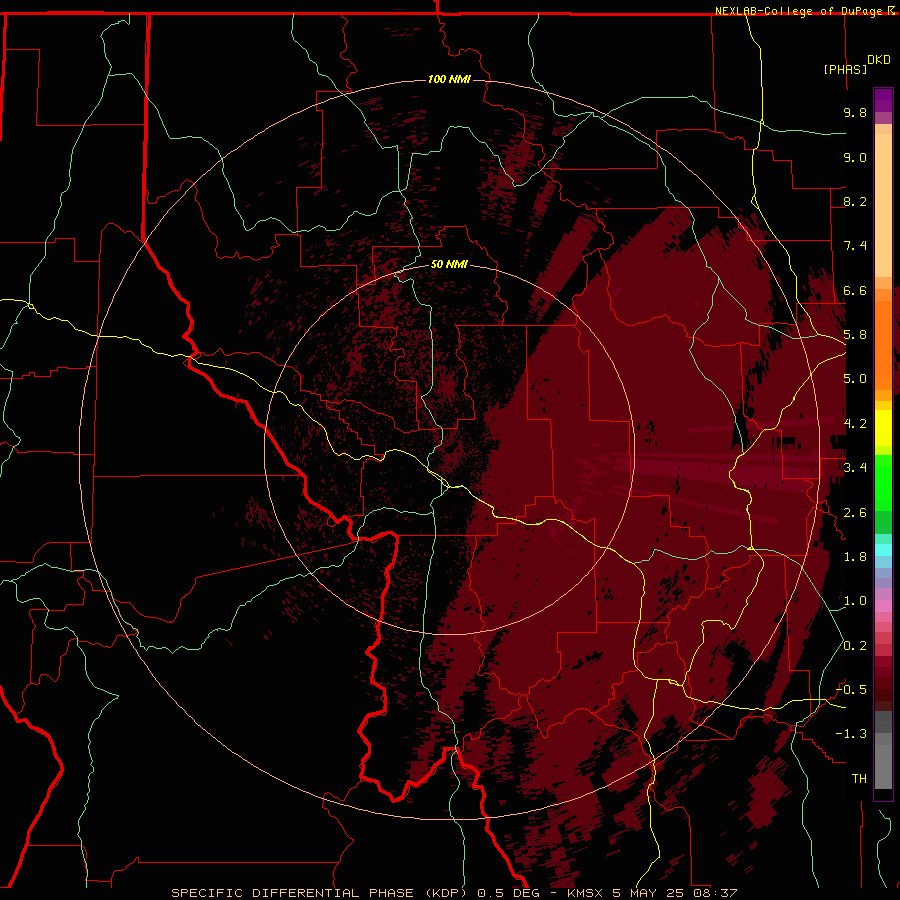The height and width of the screenshot is (900, 900).
Task: Click the DKD product label above the legend
Action: (x=879, y=60)
